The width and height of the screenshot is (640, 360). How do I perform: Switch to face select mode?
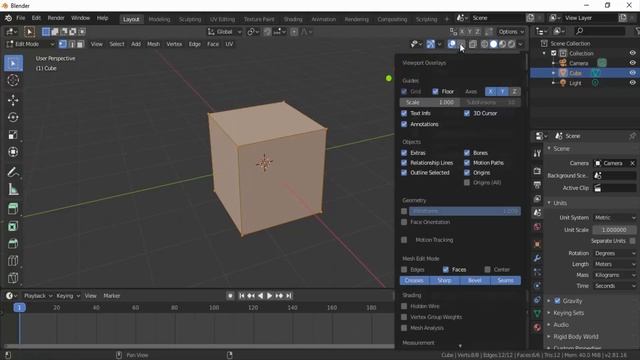click(80, 44)
